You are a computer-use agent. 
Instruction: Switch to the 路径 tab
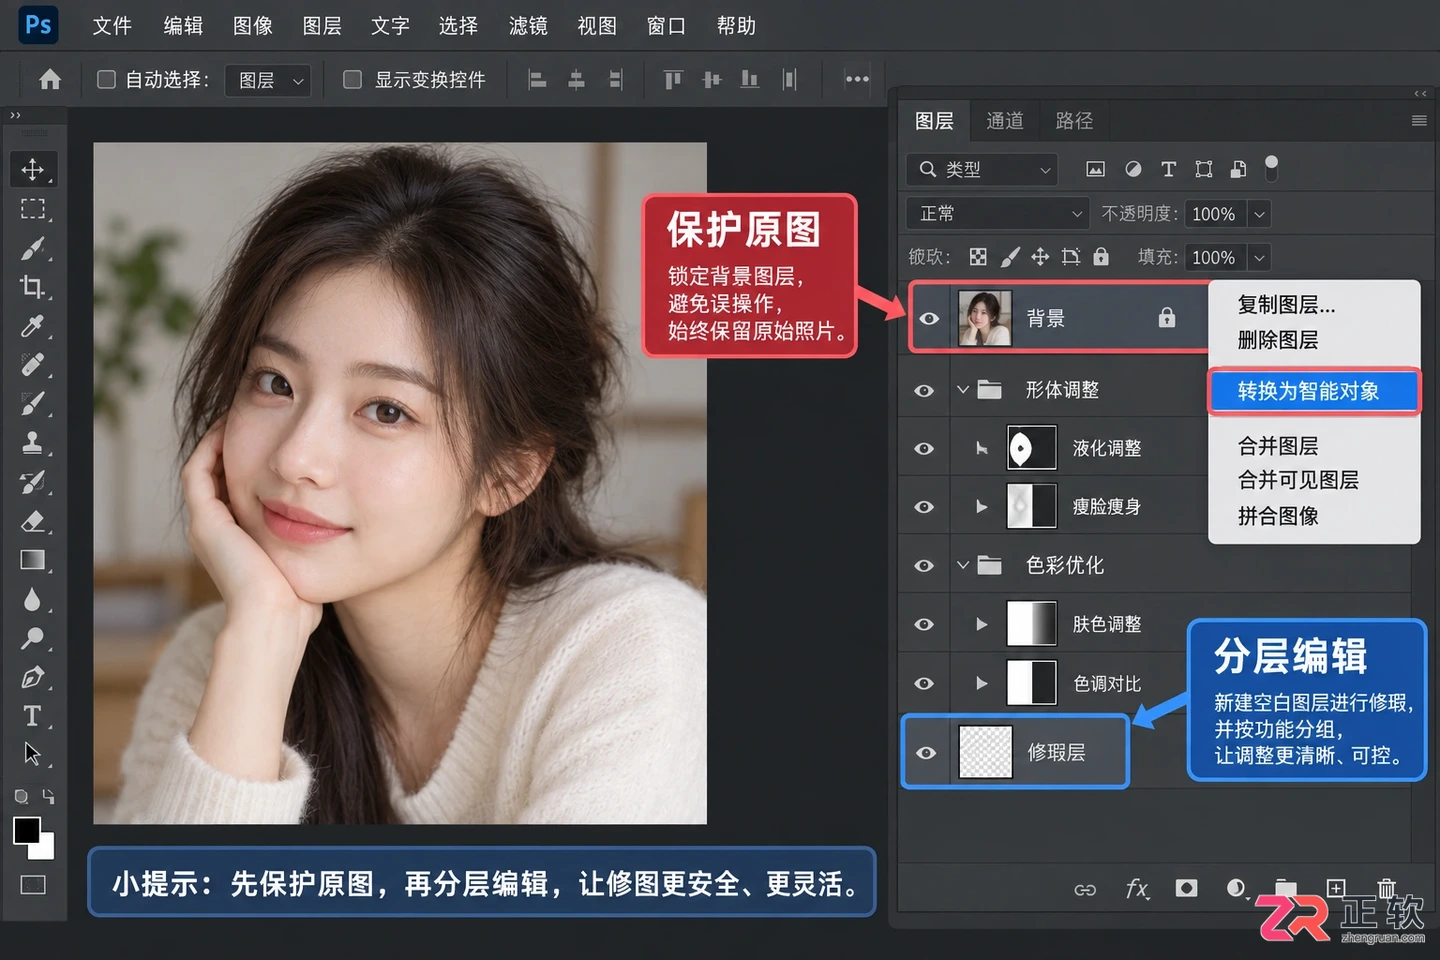(x=1074, y=121)
